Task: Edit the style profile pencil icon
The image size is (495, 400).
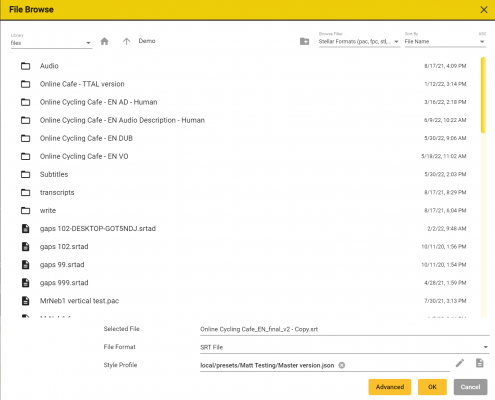Action: (x=460, y=363)
